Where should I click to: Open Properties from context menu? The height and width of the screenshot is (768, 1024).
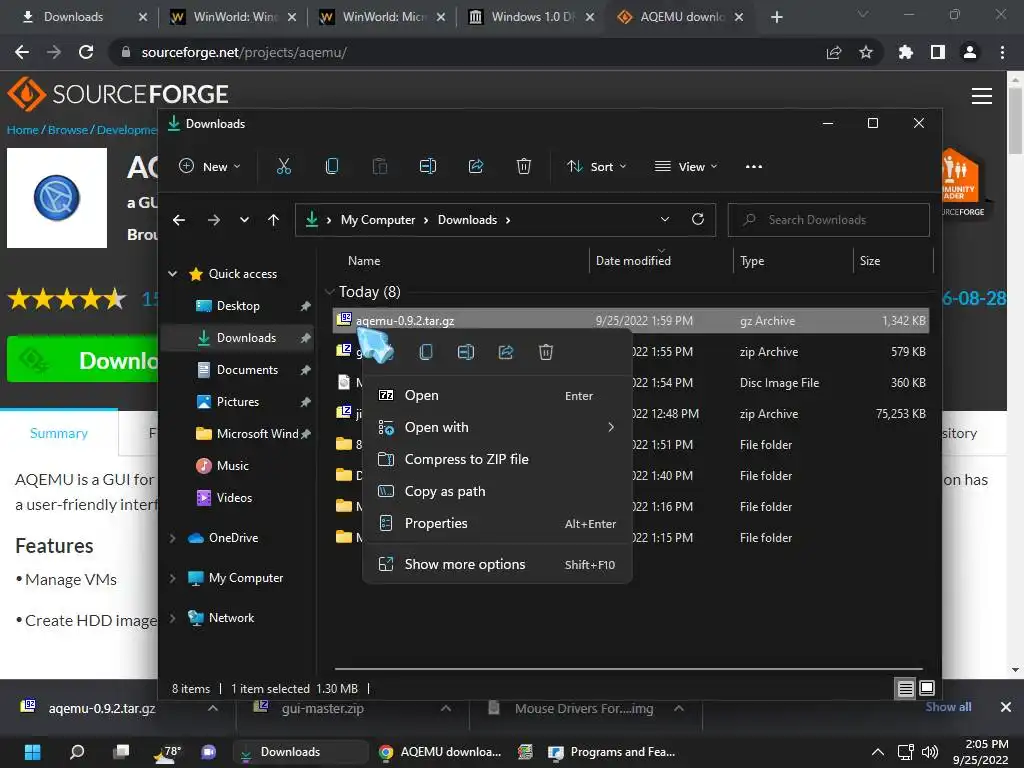497,523
